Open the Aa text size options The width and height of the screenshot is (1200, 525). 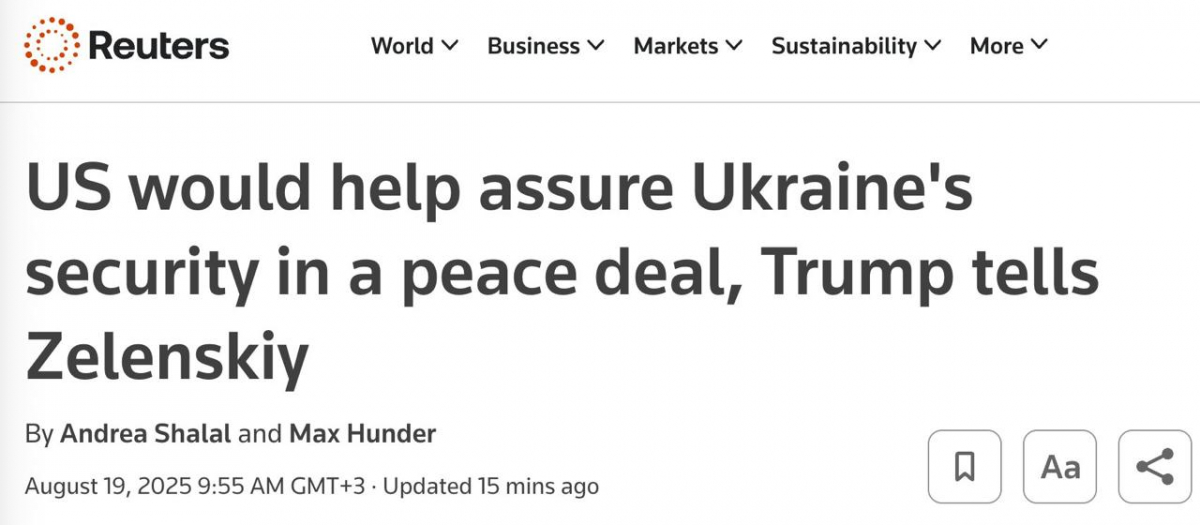click(1060, 467)
